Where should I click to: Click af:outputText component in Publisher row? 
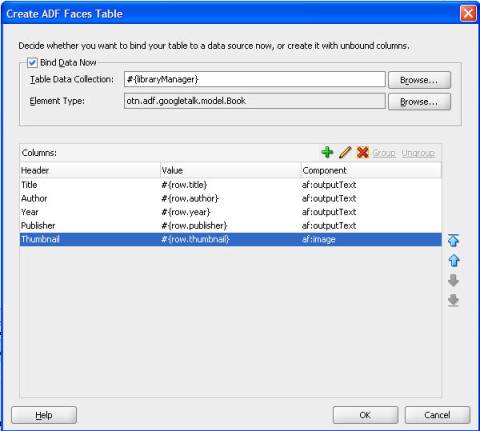(371, 226)
